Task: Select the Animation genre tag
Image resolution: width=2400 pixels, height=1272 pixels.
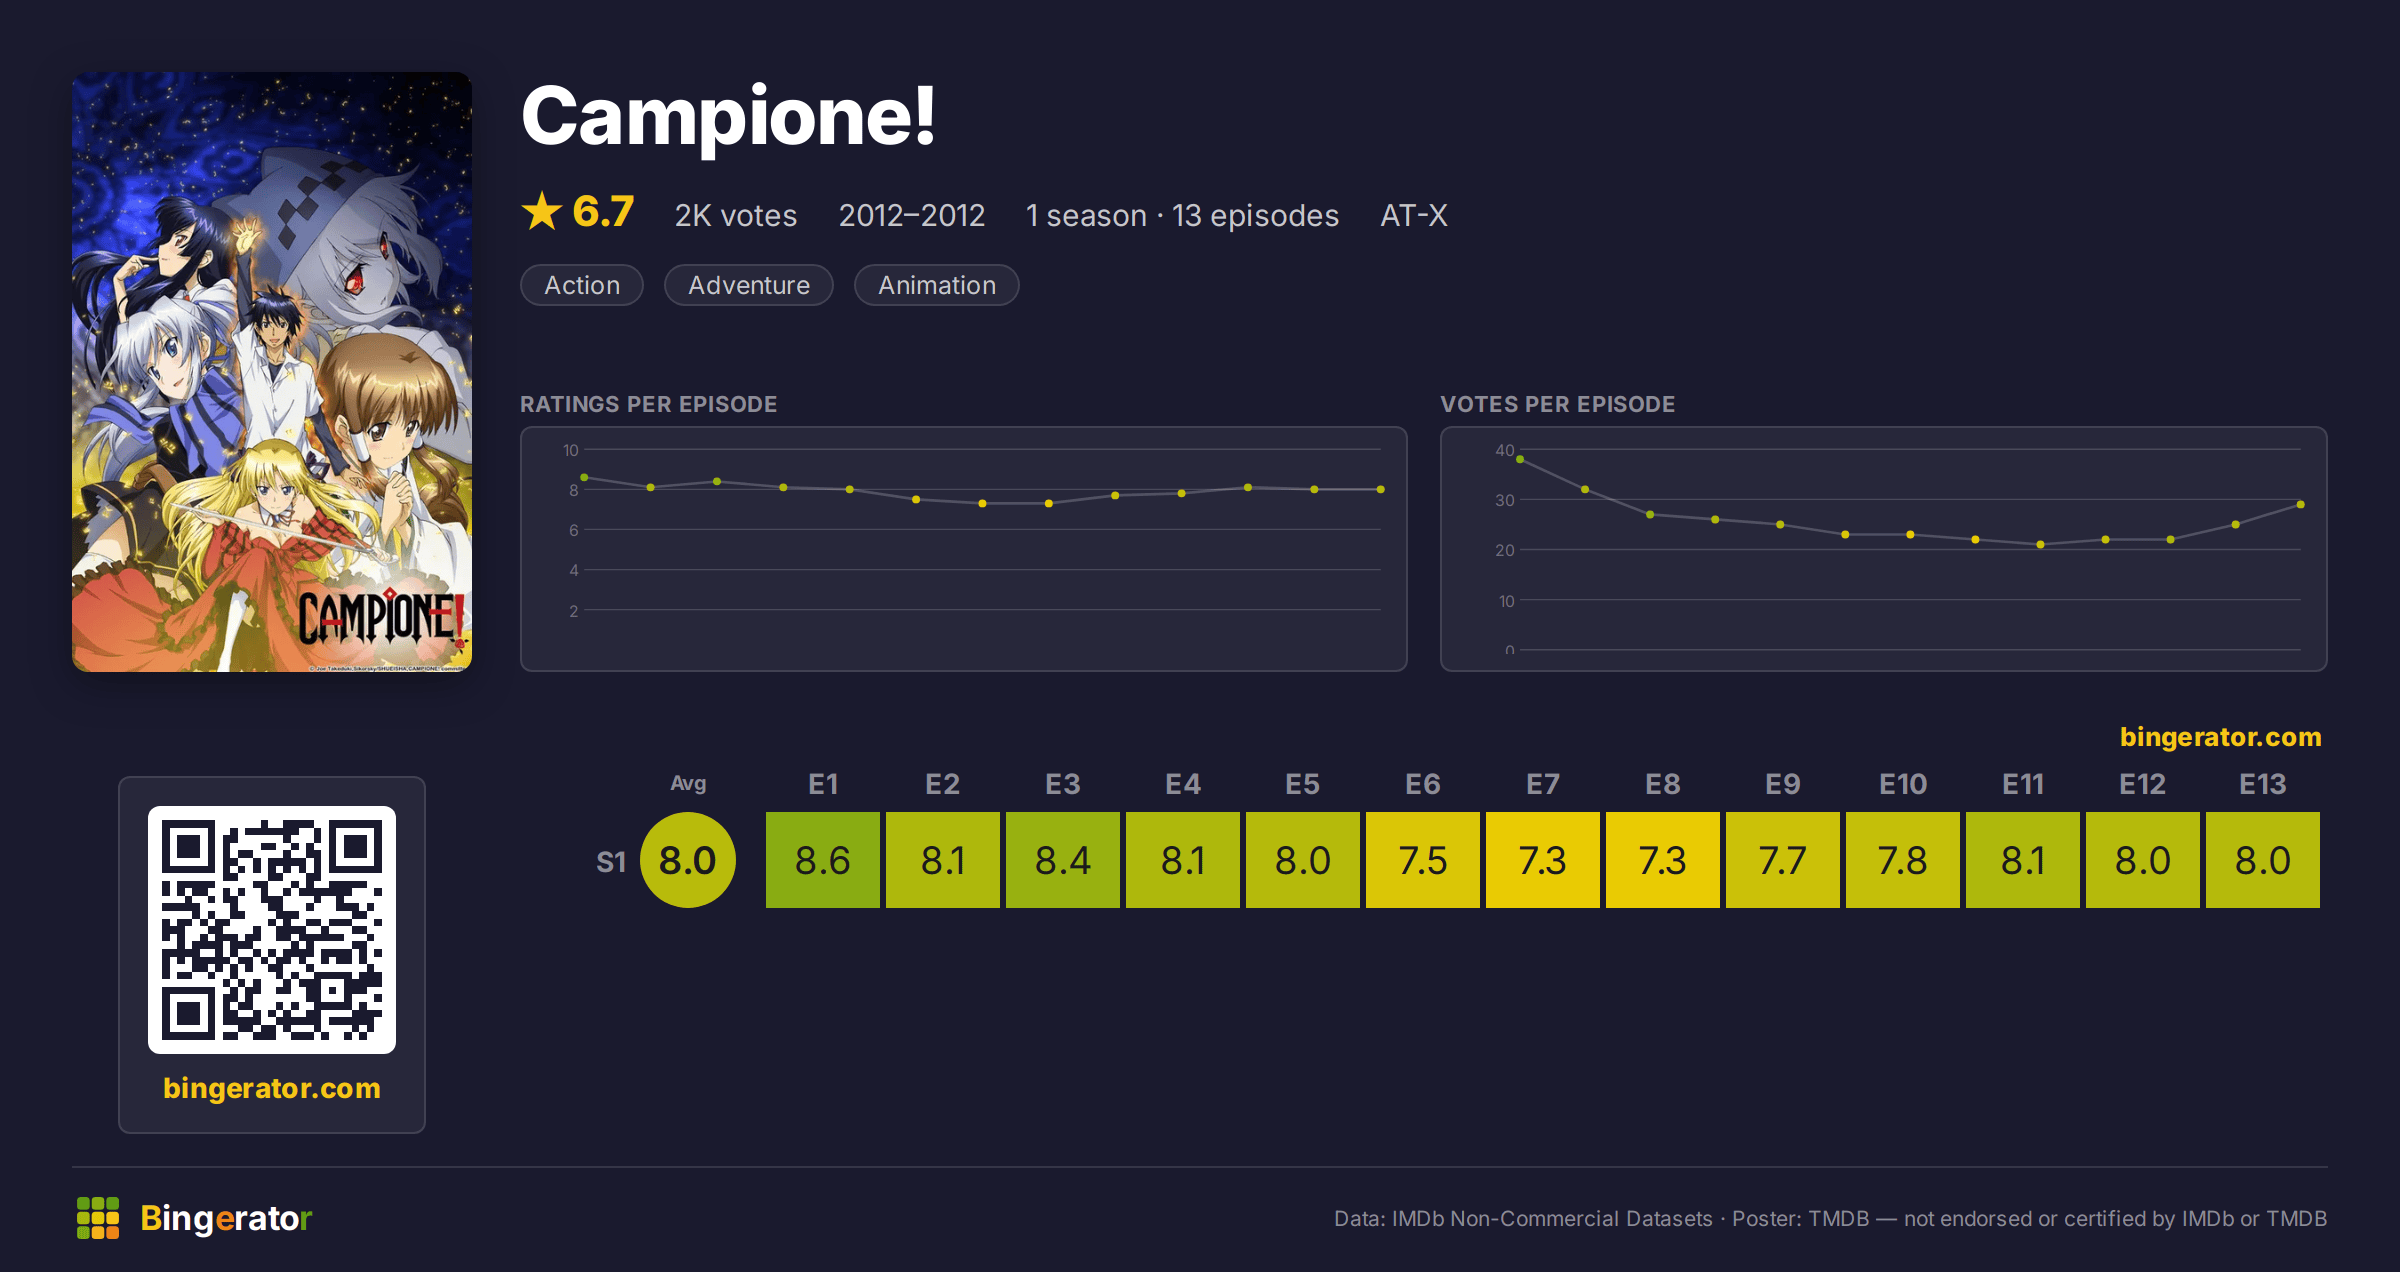Action: 937,285
